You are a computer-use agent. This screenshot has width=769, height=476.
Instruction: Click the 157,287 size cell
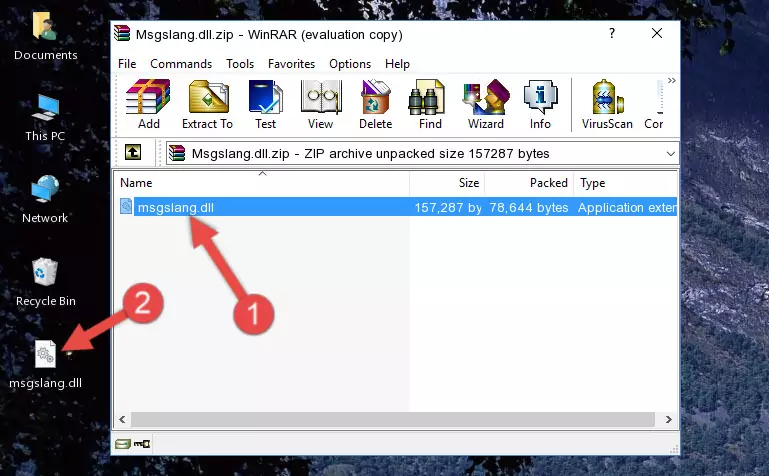click(x=448, y=207)
